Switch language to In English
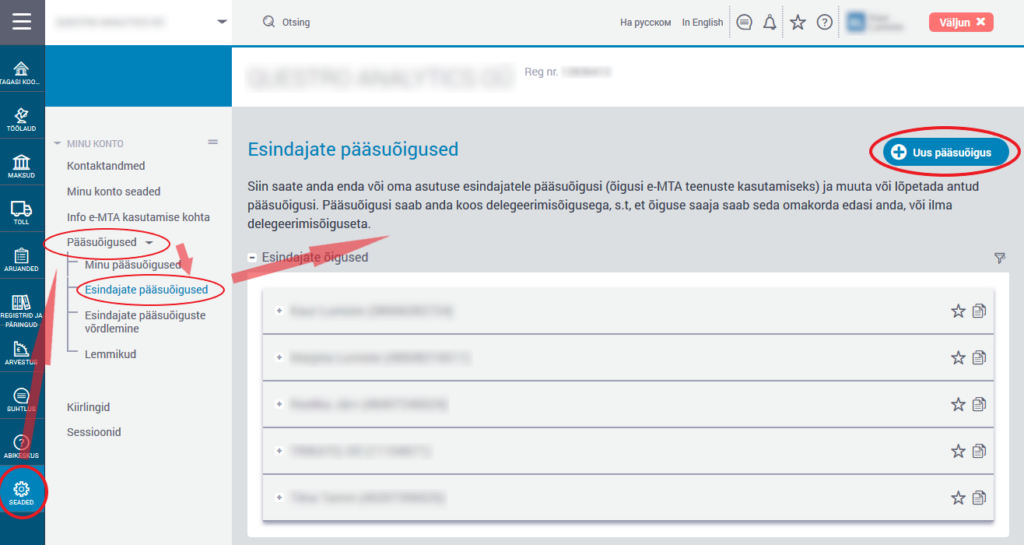The height and width of the screenshot is (545, 1024). click(703, 22)
